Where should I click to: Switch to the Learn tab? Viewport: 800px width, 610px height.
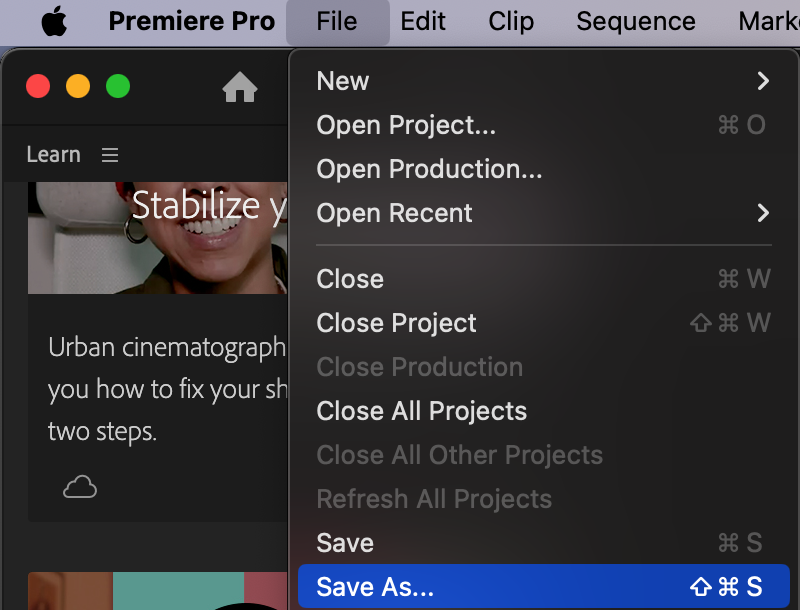point(53,155)
